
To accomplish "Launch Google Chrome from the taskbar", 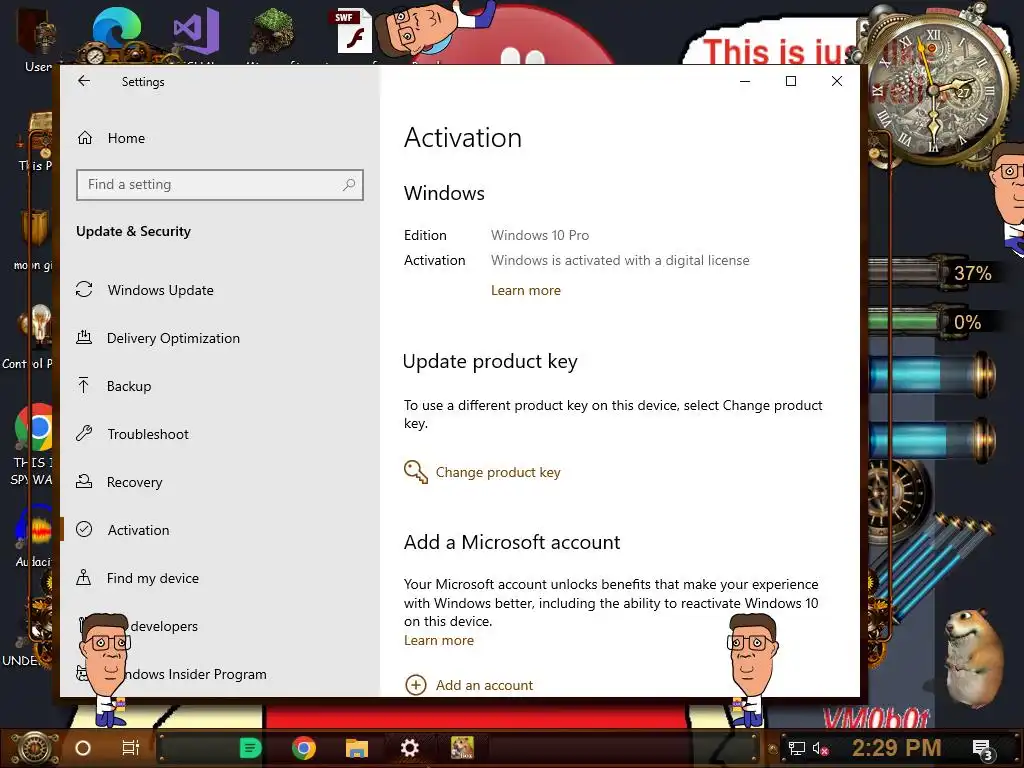I will [304, 748].
